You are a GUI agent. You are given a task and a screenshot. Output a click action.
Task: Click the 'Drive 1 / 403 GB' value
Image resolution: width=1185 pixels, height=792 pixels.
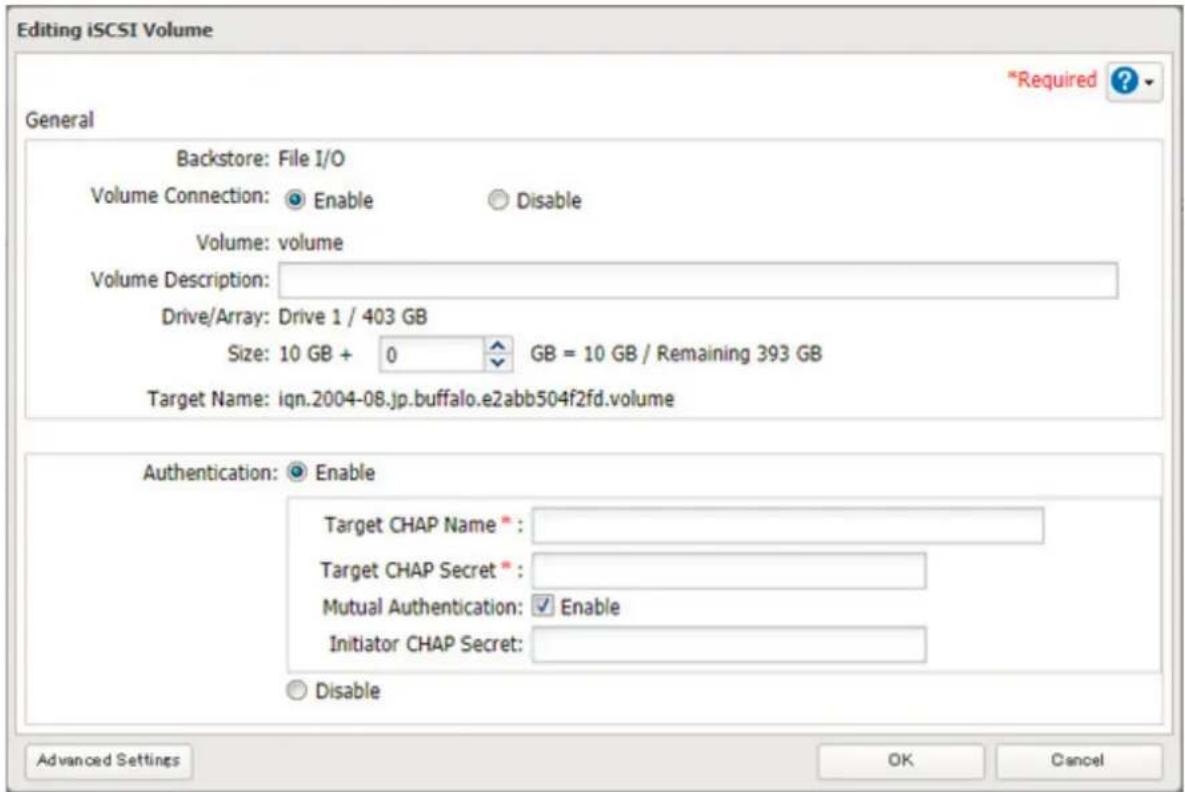[352, 317]
